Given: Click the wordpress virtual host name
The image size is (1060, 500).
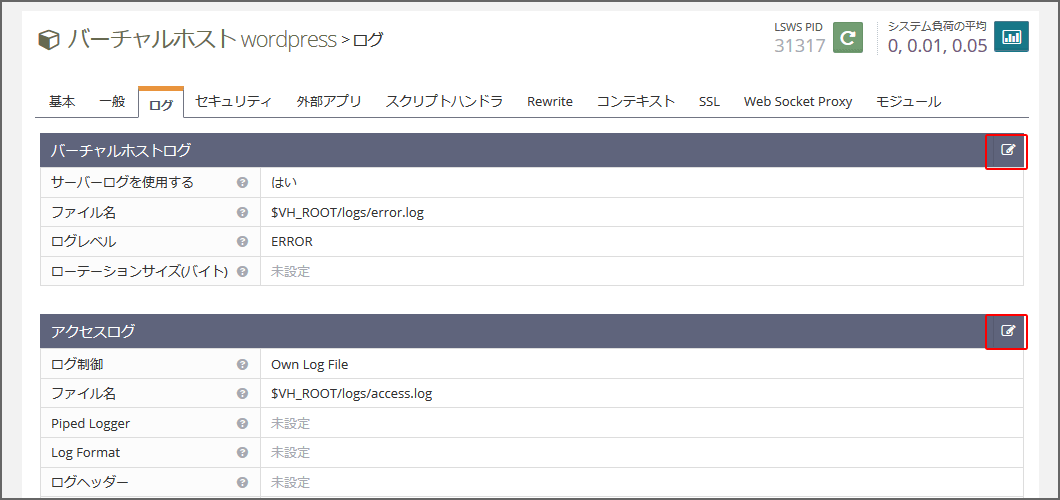Looking at the screenshot, I should (289, 40).
